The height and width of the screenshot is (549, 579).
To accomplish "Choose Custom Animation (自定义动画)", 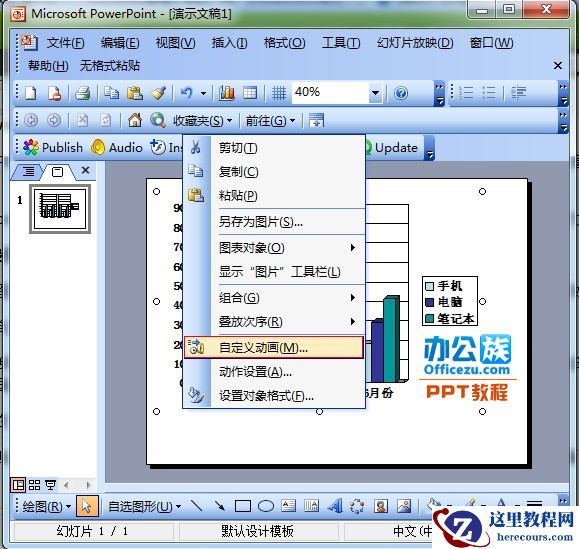I will (x=273, y=347).
